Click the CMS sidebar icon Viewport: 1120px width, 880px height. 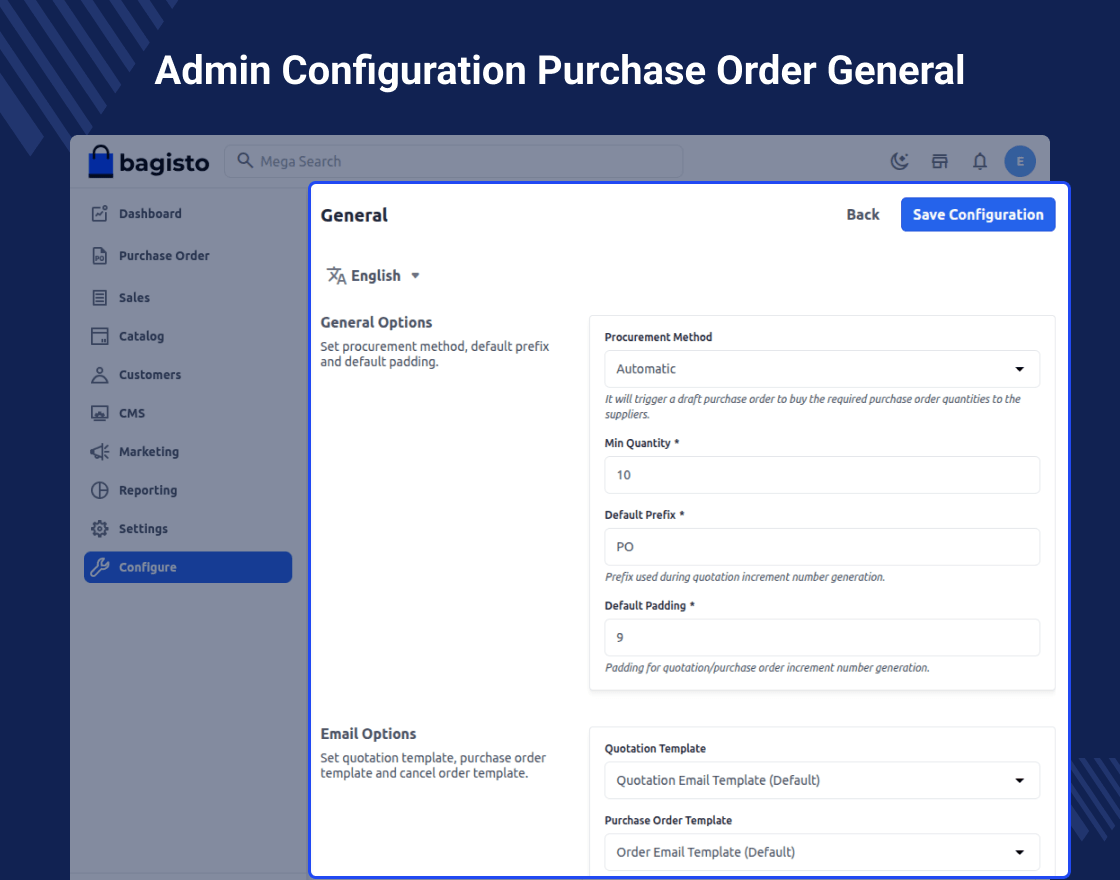click(x=99, y=414)
